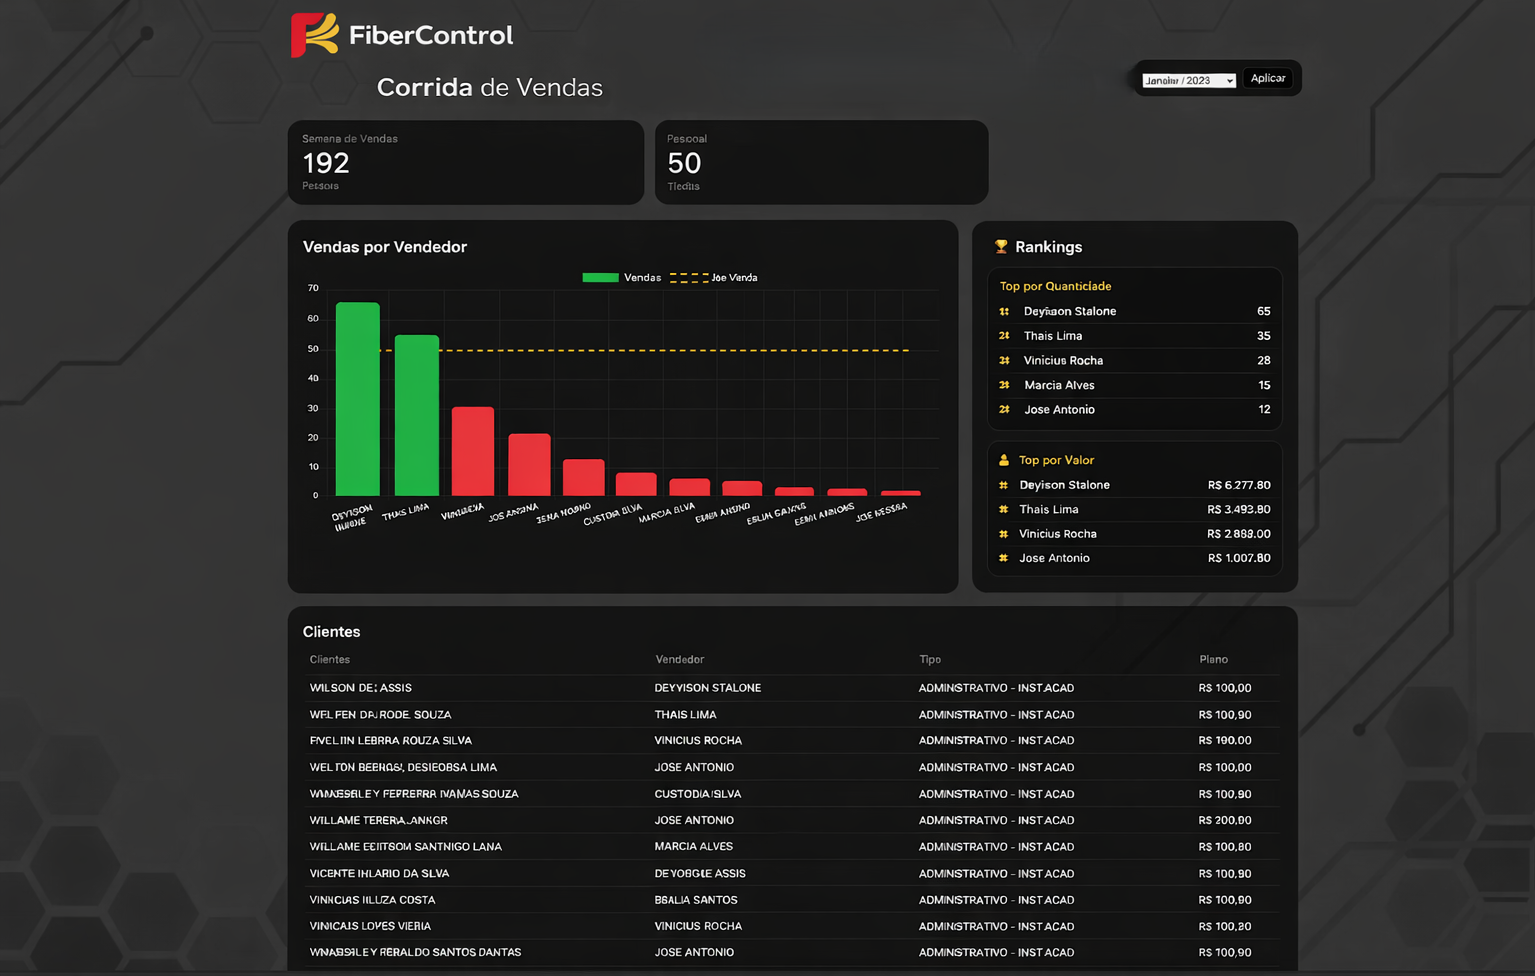The image size is (1535, 976).
Task: Select the Top por Valor heading
Action: coord(1056,460)
